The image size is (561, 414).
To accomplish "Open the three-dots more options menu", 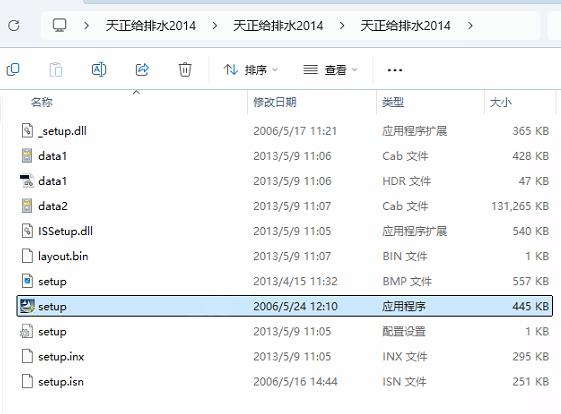I will [395, 70].
